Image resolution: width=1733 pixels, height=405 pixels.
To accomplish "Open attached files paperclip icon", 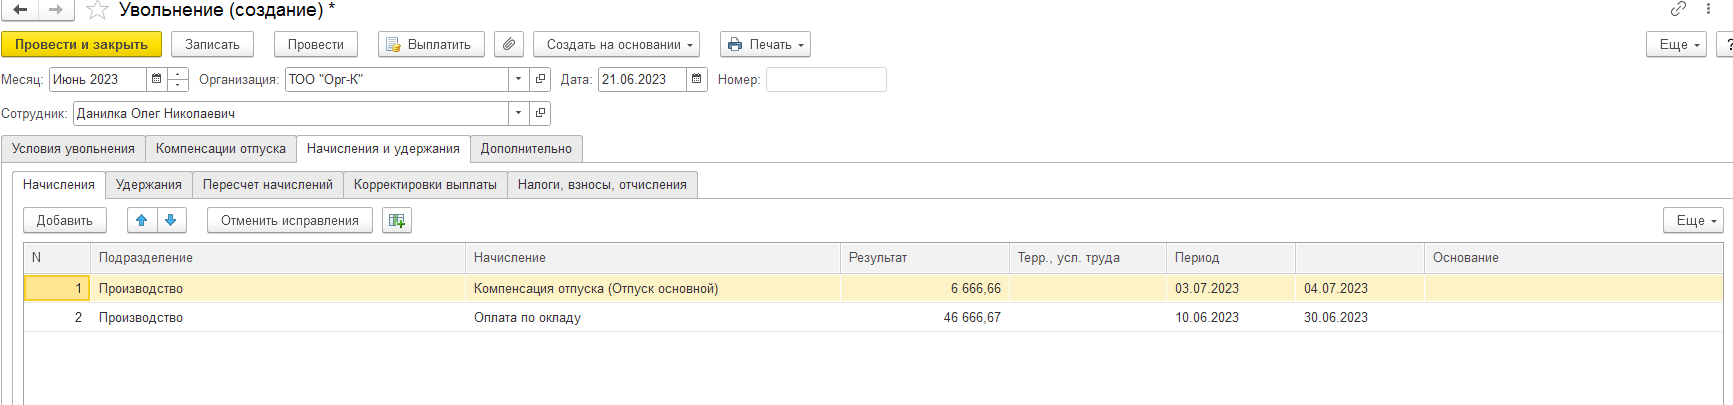I will [x=509, y=45].
